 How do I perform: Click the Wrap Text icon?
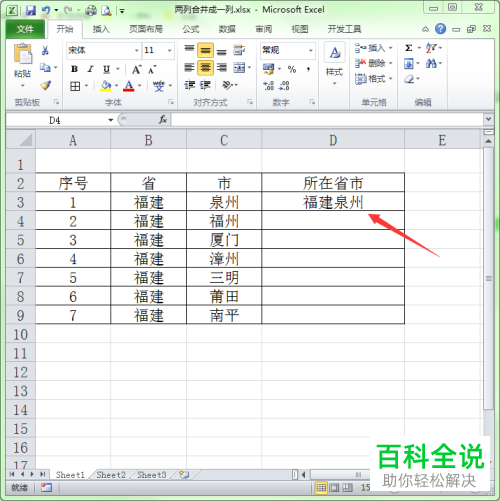point(239,50)
